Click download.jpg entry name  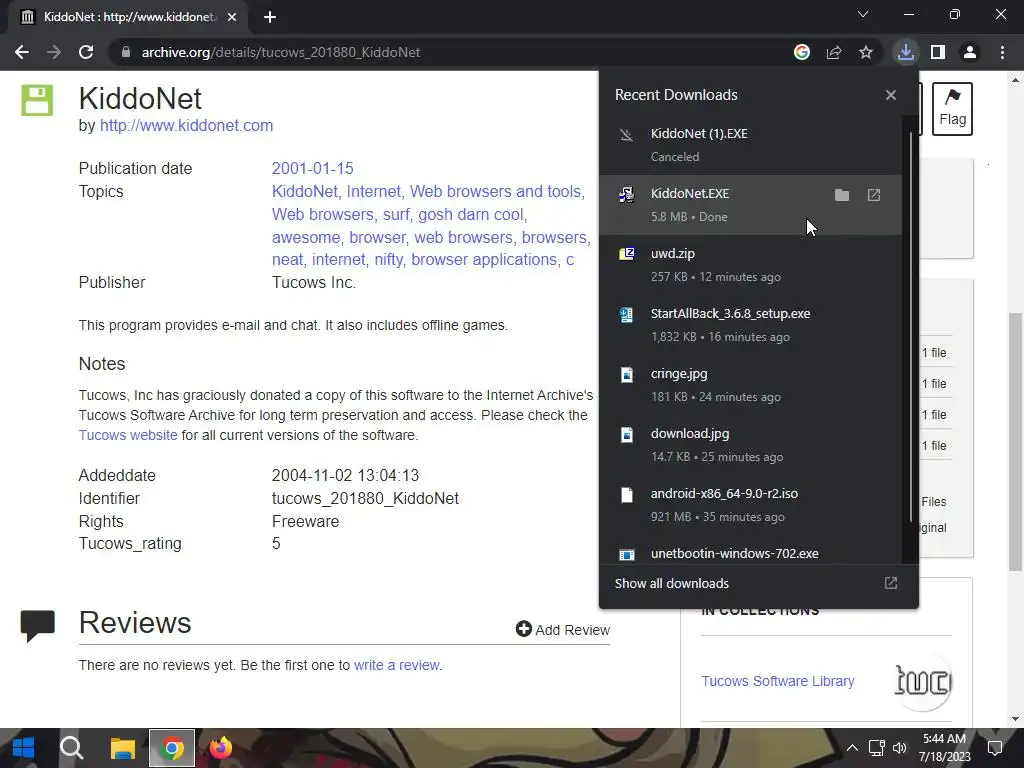[690, 434]
